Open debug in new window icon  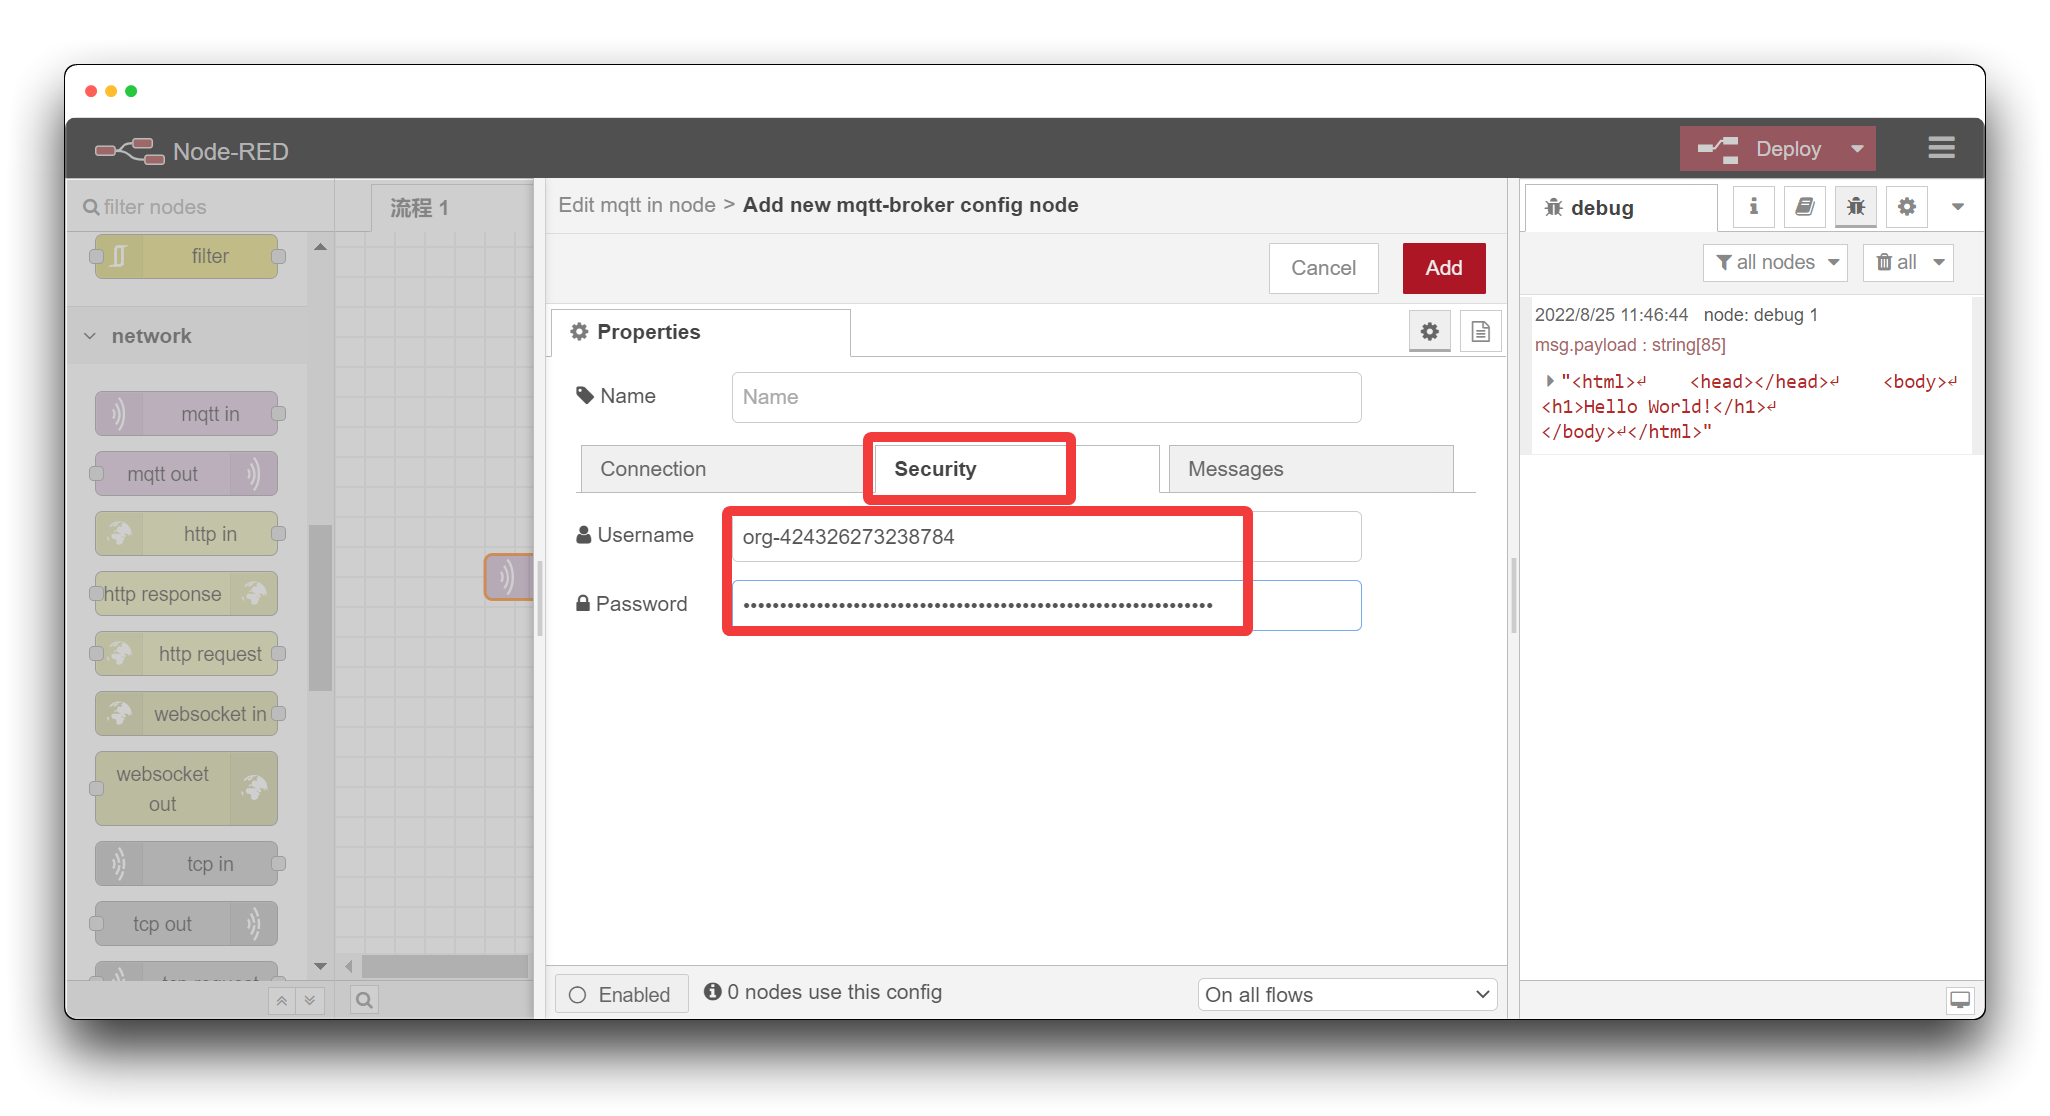1959,999
